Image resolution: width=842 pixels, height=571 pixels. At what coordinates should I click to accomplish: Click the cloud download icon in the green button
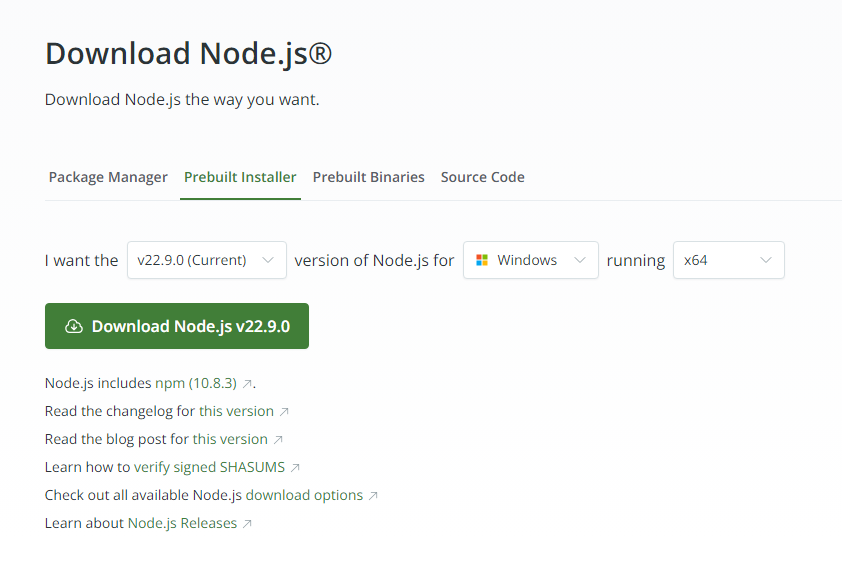click(73, 326)
